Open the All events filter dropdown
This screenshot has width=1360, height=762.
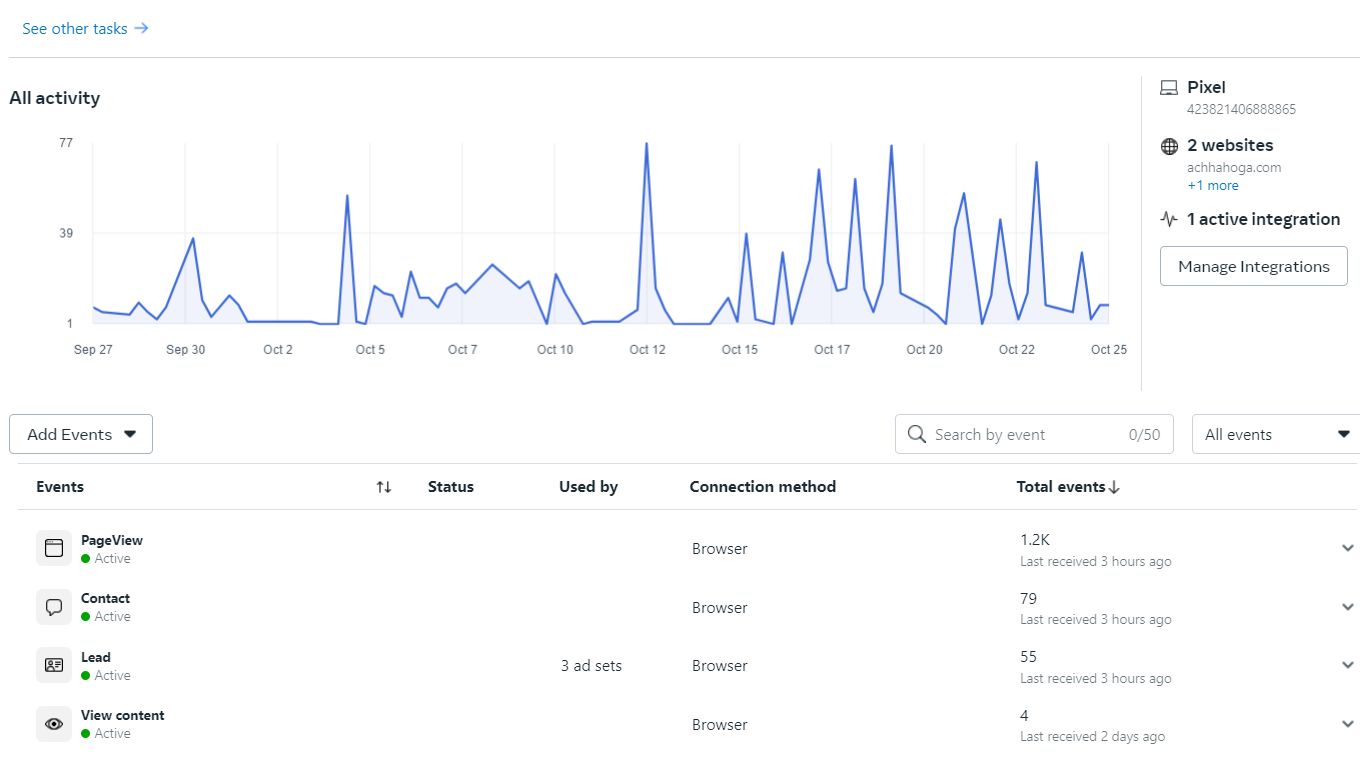(1276, 434)
